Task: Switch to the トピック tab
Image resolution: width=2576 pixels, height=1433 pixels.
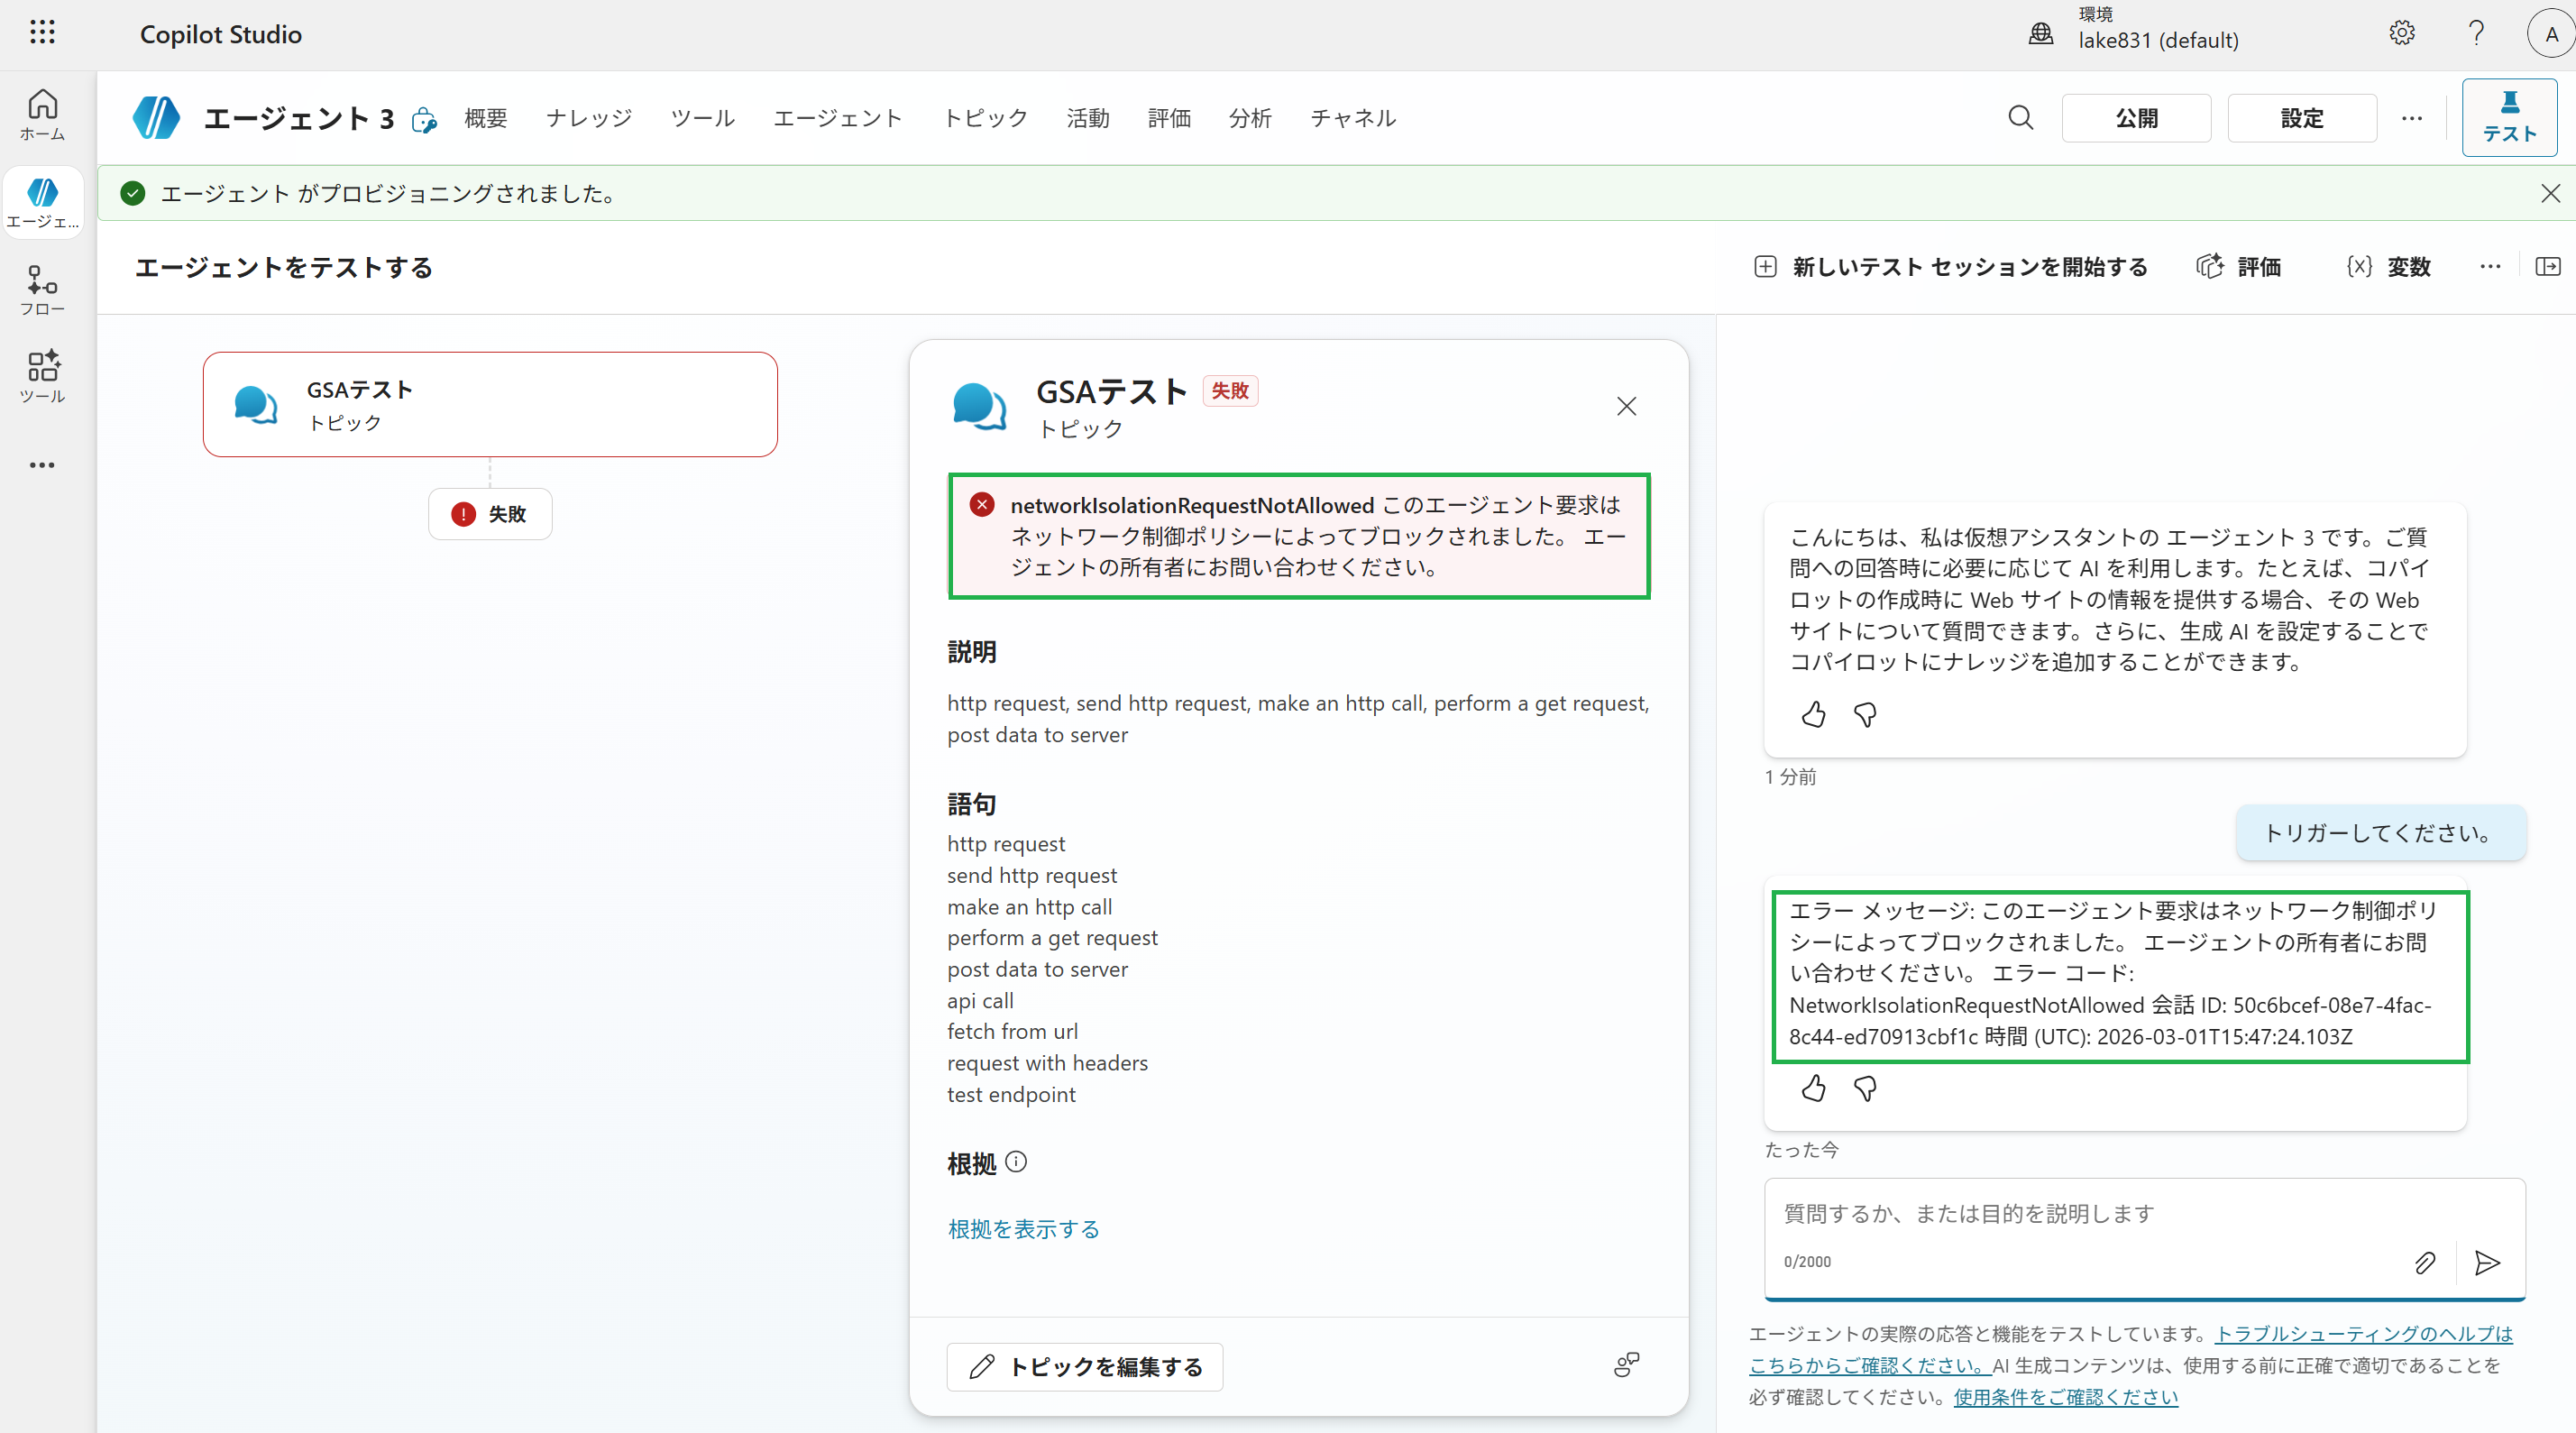Action: click(x=985, y=118)
